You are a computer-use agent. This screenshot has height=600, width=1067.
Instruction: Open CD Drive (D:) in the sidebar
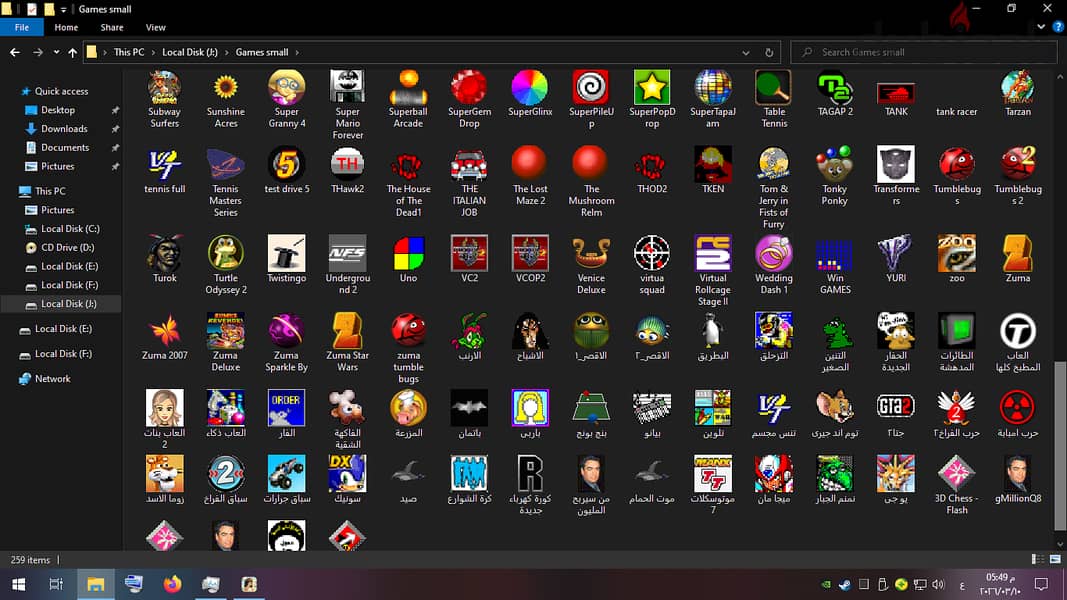pyautogui.click(x=67, y=248)
